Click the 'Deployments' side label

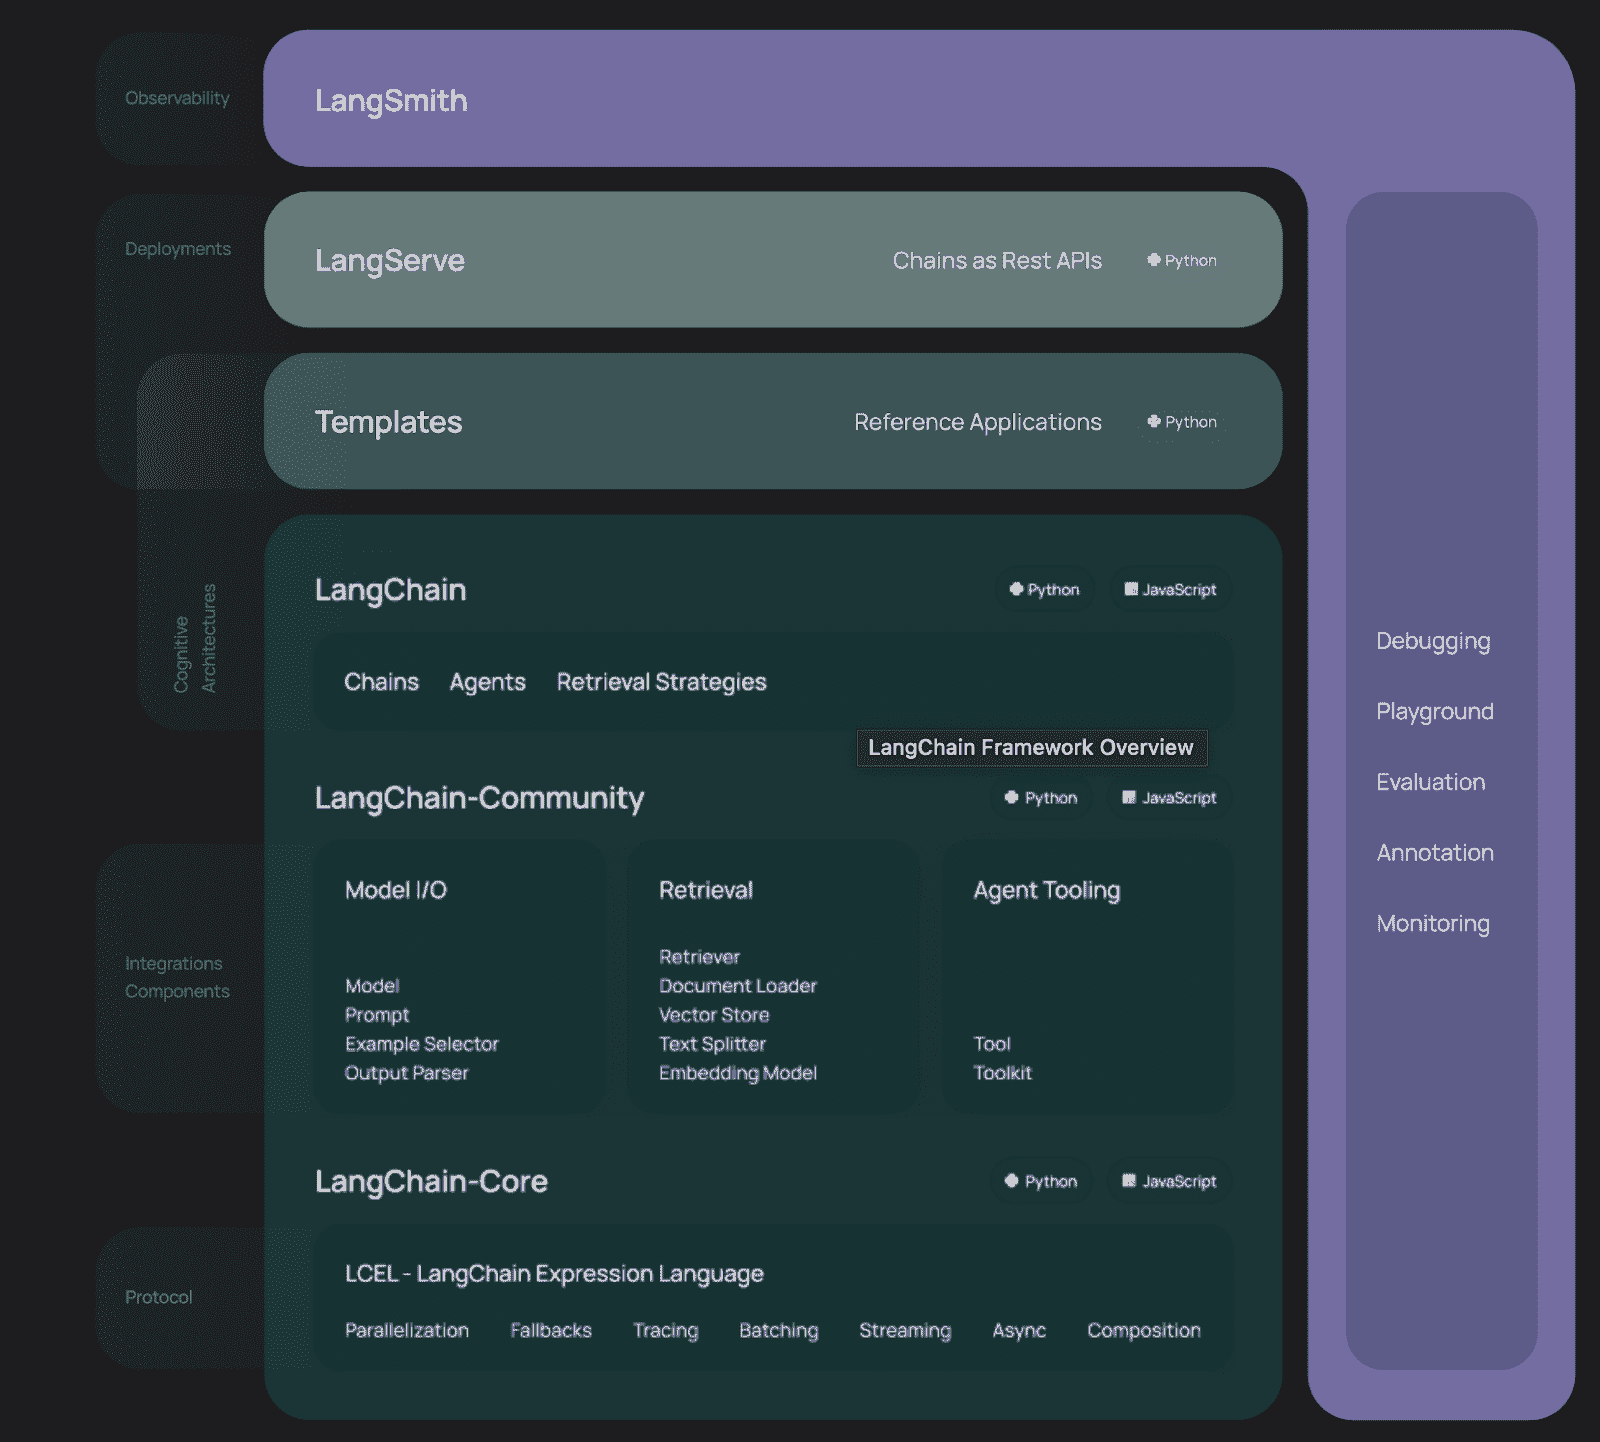click(178, 249)
